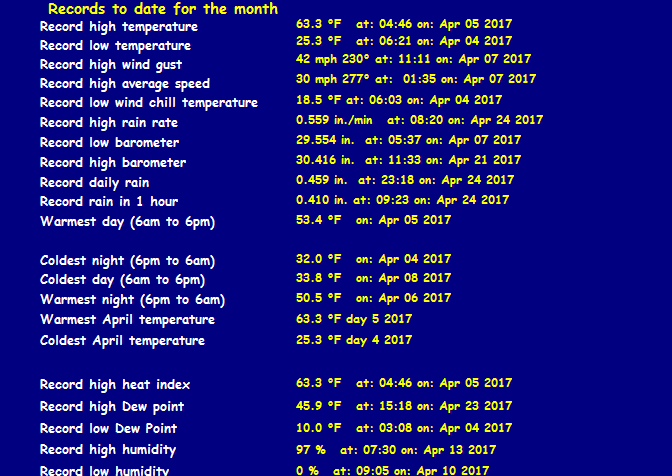Select the 'Record low barometer' label
The height and width of the screenshot is (476, 672).
(109, 142)
